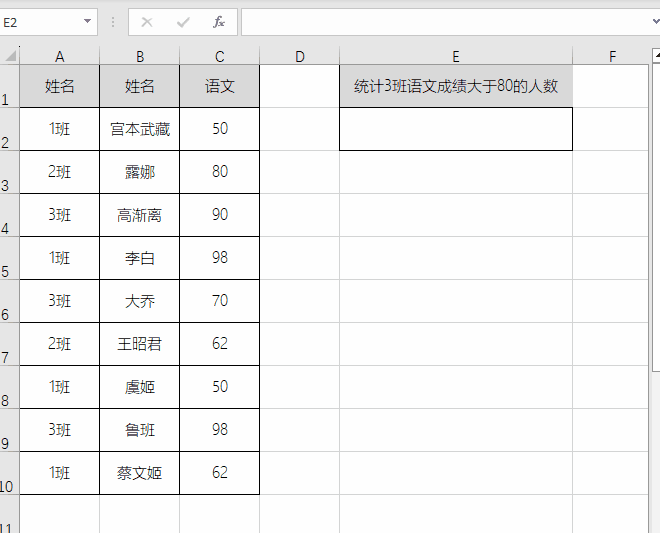660x533 pixels.
Task: Click the Name Box showing E2
Action: click(x=41, y=22)
